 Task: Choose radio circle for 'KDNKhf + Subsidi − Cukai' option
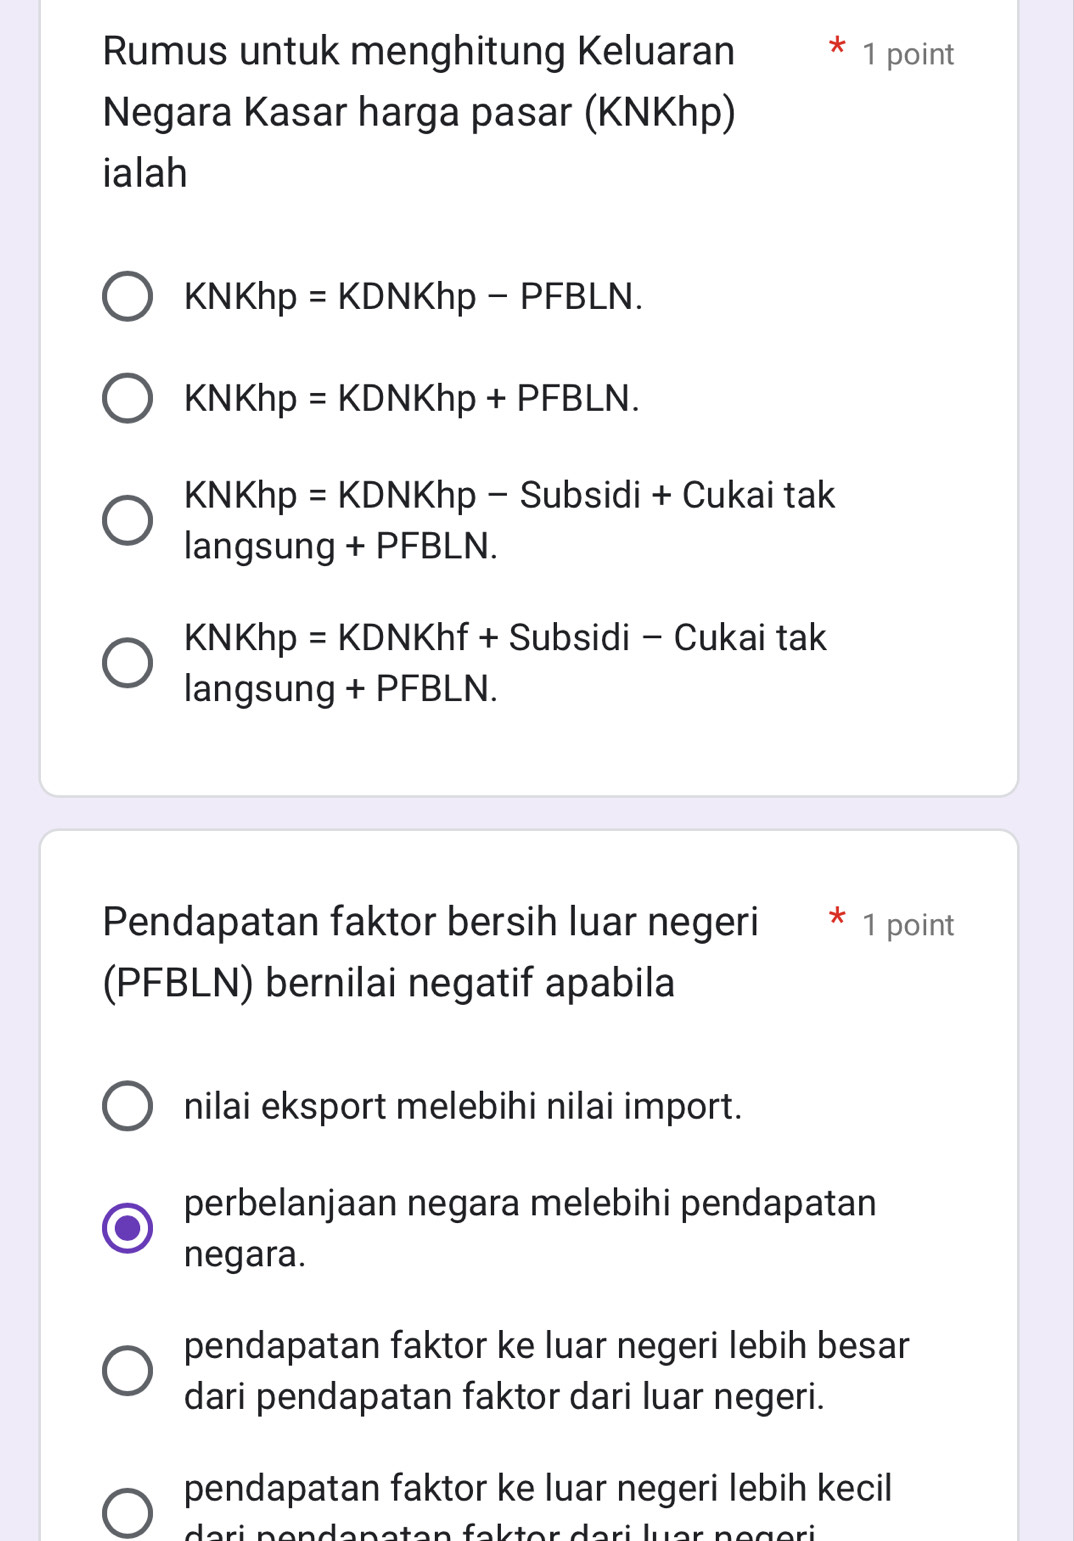pyautogui.click(x=128, y=663)
